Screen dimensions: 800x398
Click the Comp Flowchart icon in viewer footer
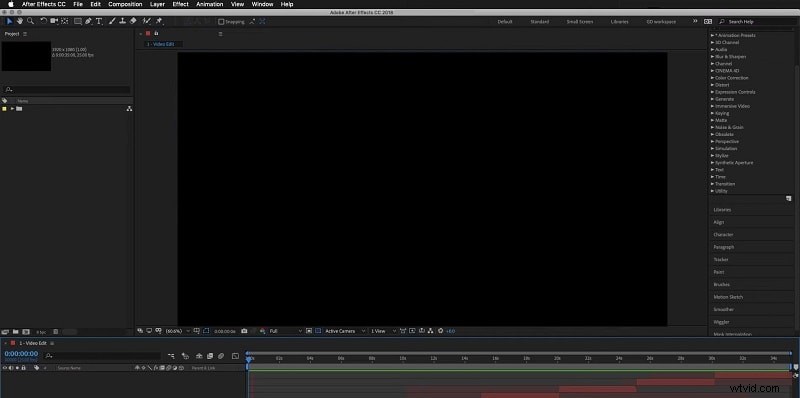click(430, 331)
